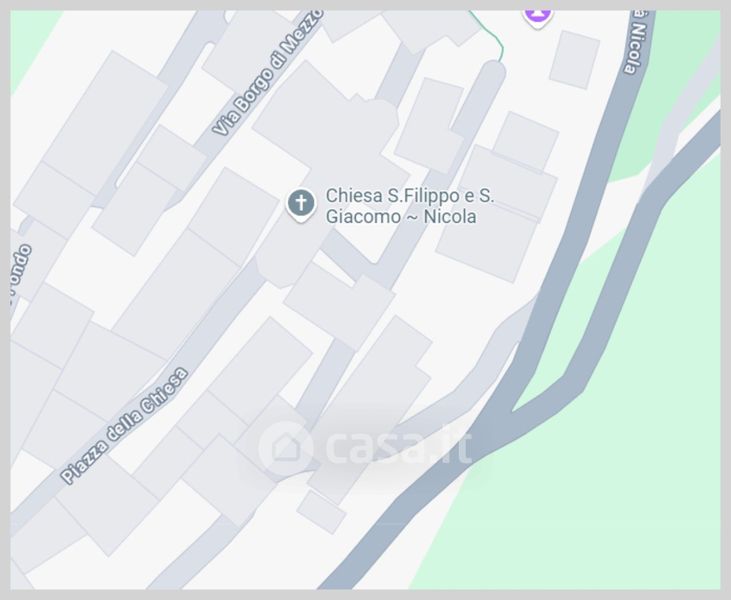Select small square building near purple marker

[x=574, y=60]
